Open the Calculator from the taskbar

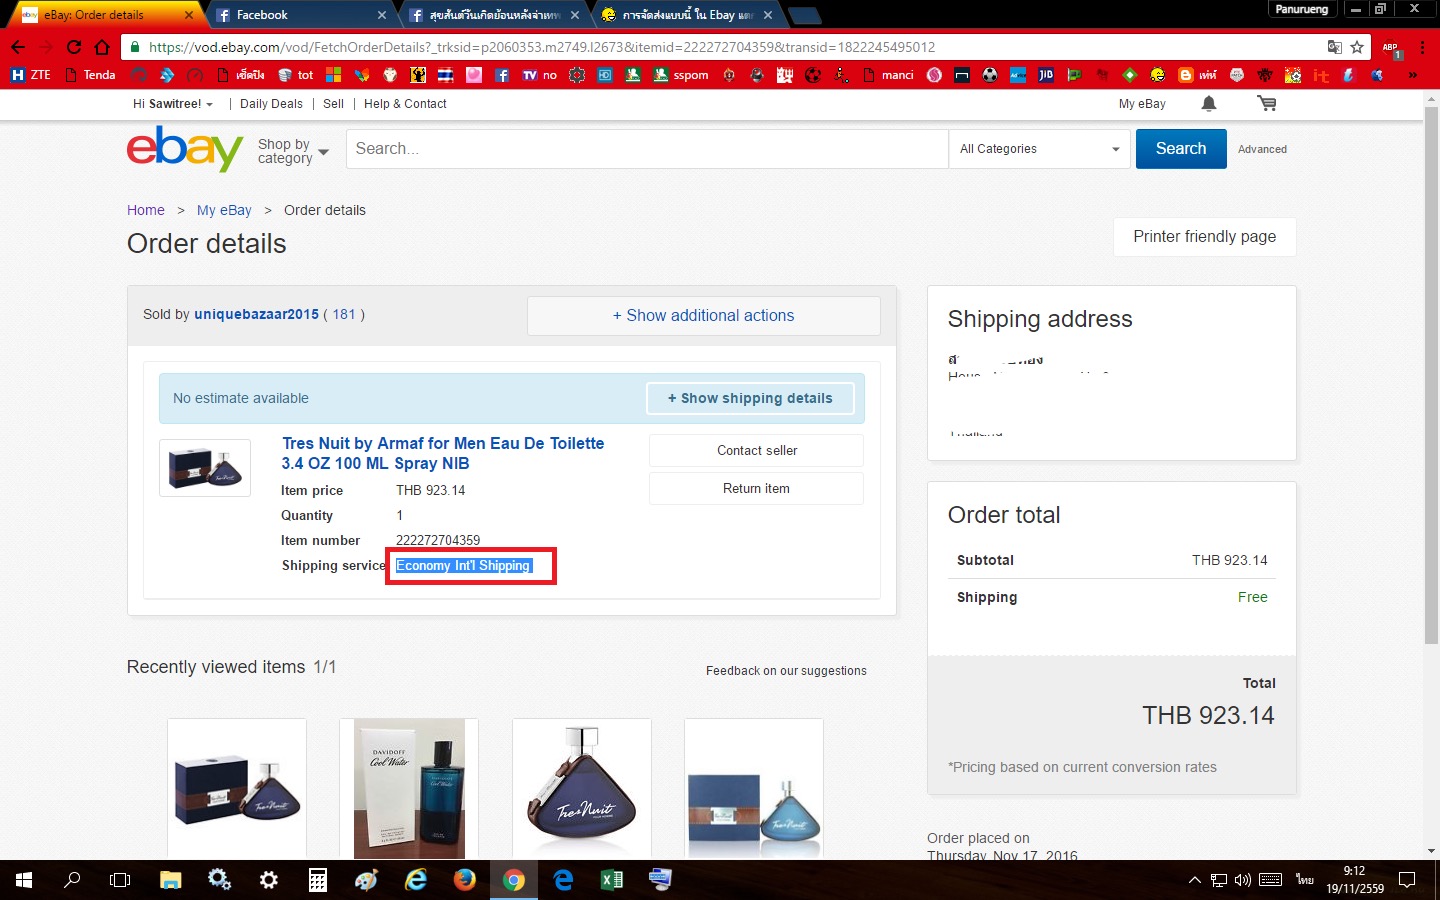point(318,880)
